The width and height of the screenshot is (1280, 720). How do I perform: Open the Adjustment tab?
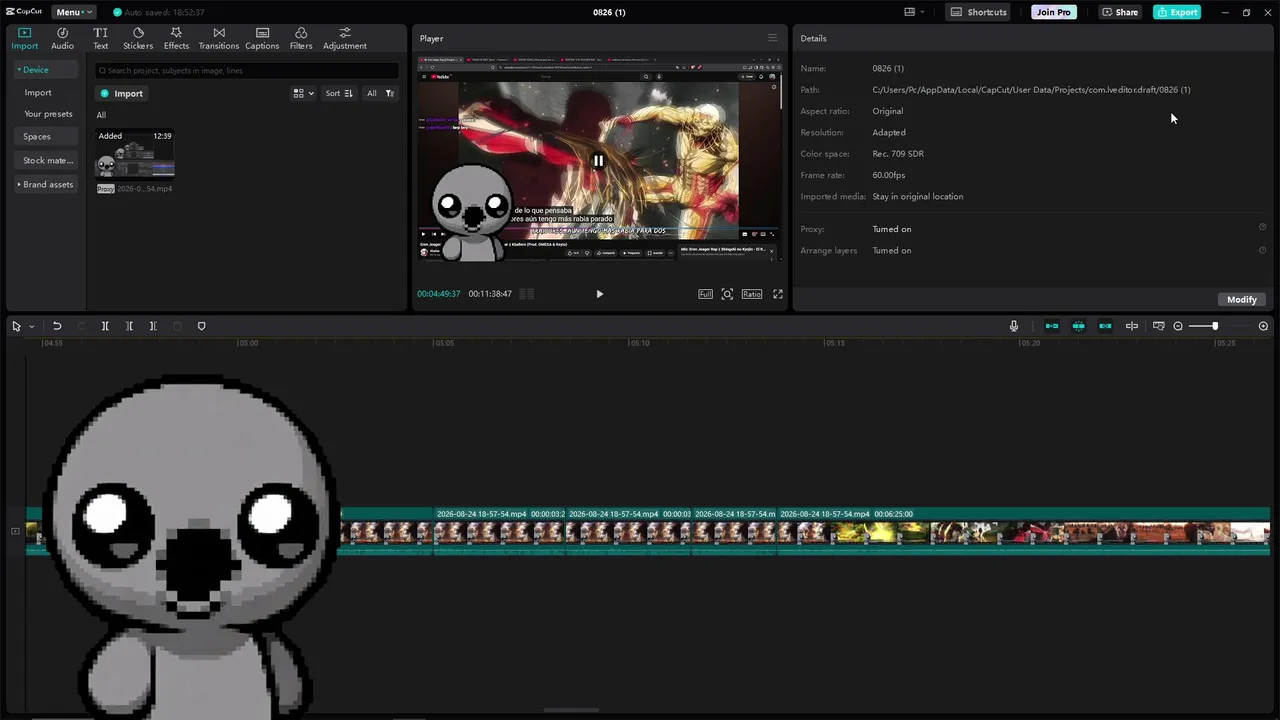pyautogui.click(x=345, y=39)
